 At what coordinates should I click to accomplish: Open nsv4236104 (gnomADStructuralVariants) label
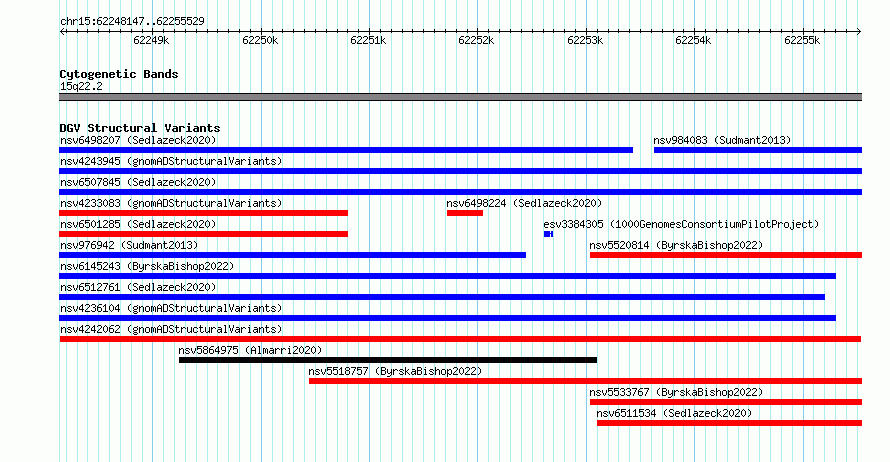171,308
